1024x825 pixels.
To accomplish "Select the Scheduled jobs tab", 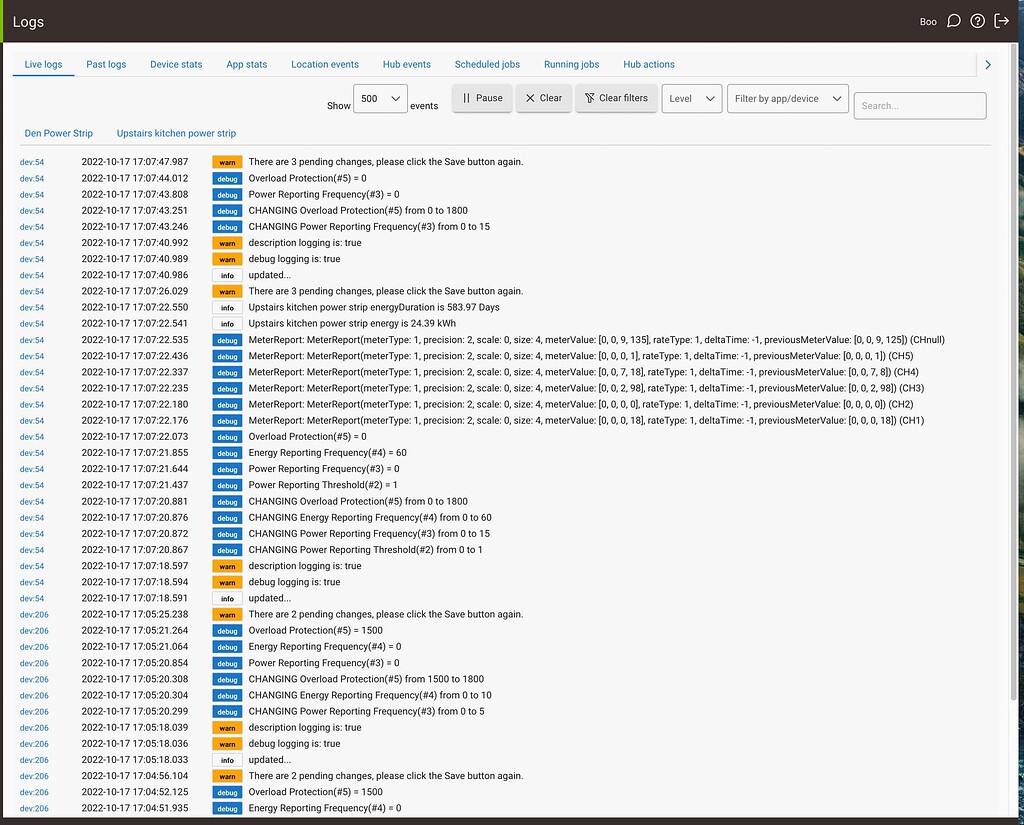I will click(x=487, y=64).
